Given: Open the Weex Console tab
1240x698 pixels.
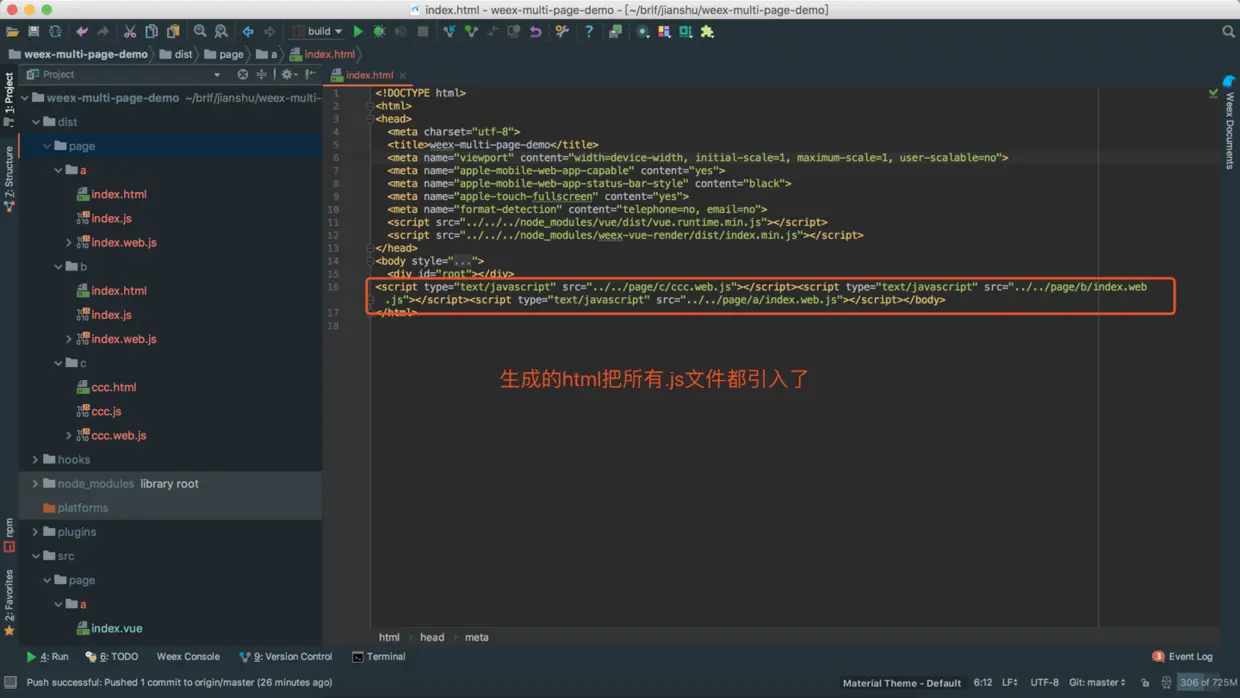Looking at the screenshot, I should pos(188,657).
